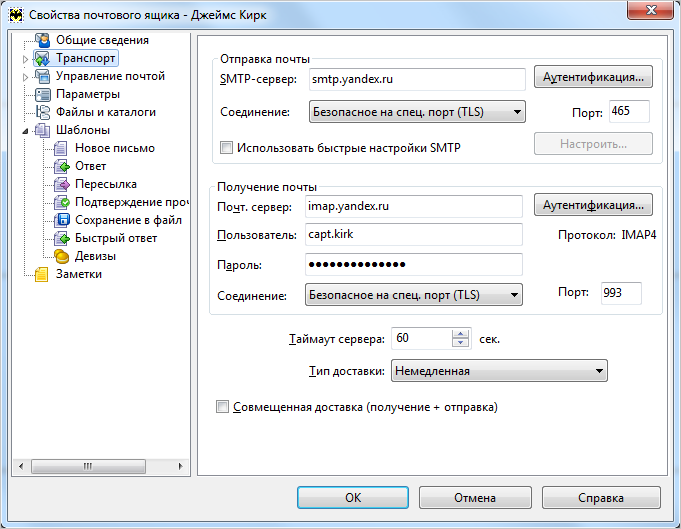
Task: Collapse the Шаблоны tree node
Action: click(x=26, y=130)
